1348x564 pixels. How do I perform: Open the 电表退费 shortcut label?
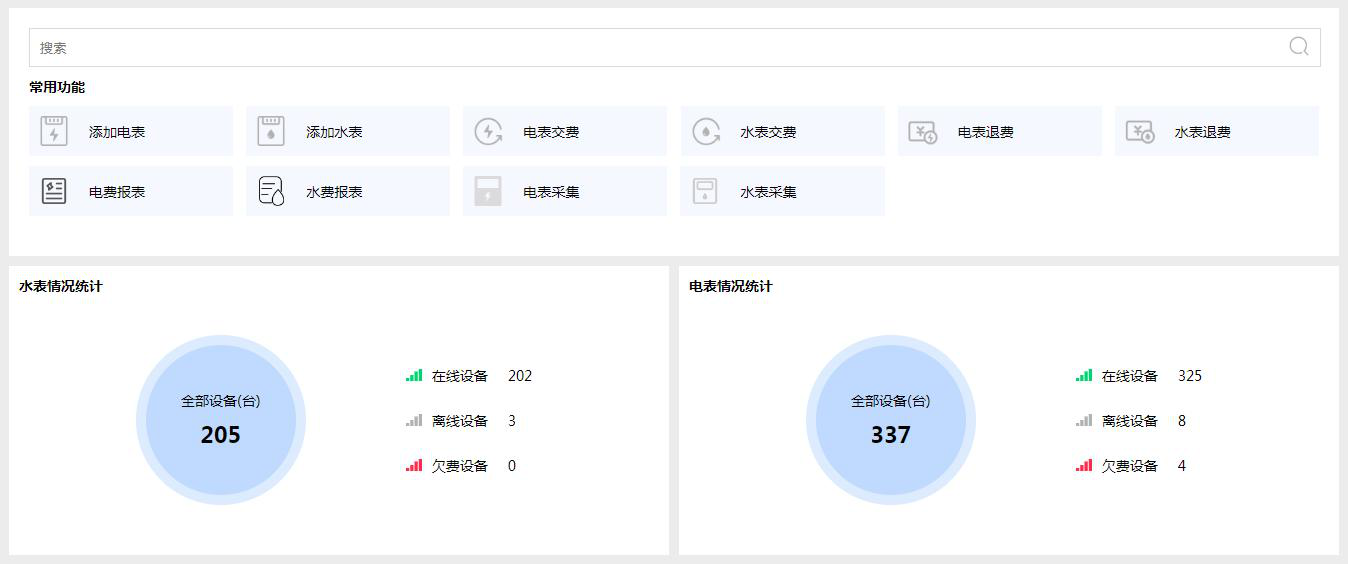[986, 132]
